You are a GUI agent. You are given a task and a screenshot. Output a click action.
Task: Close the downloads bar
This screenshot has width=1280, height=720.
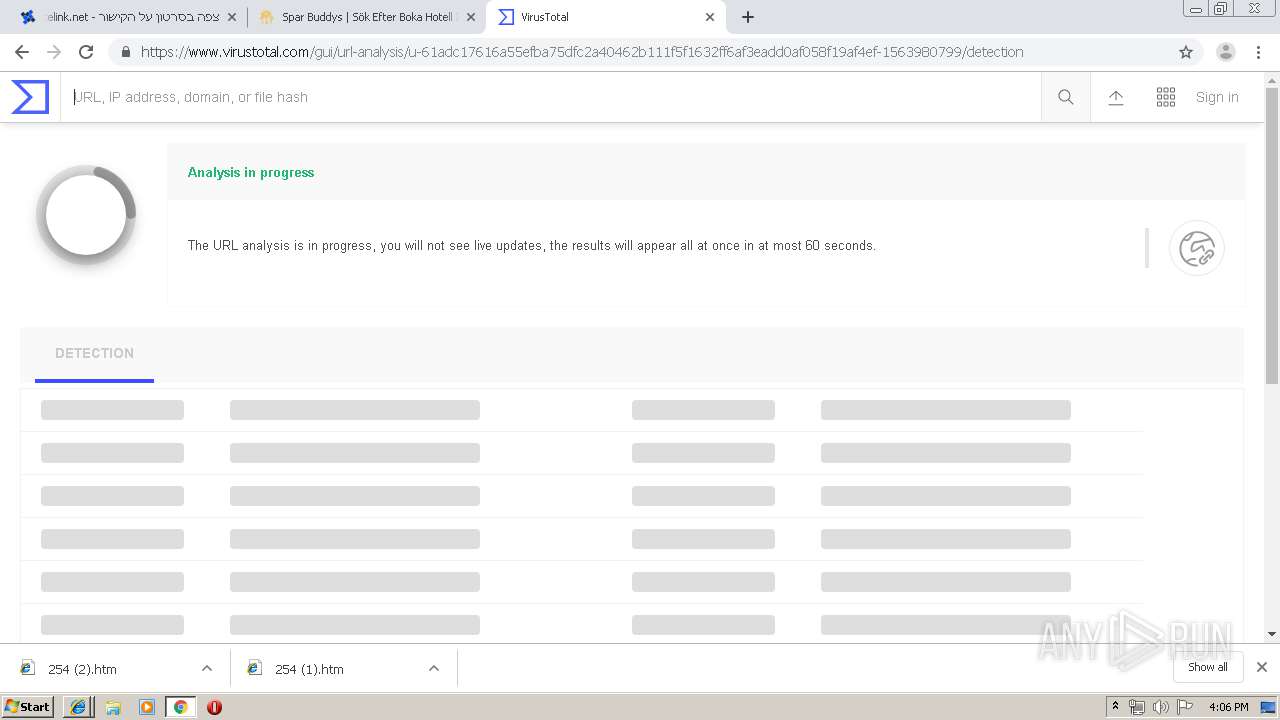pos(1262,667)
